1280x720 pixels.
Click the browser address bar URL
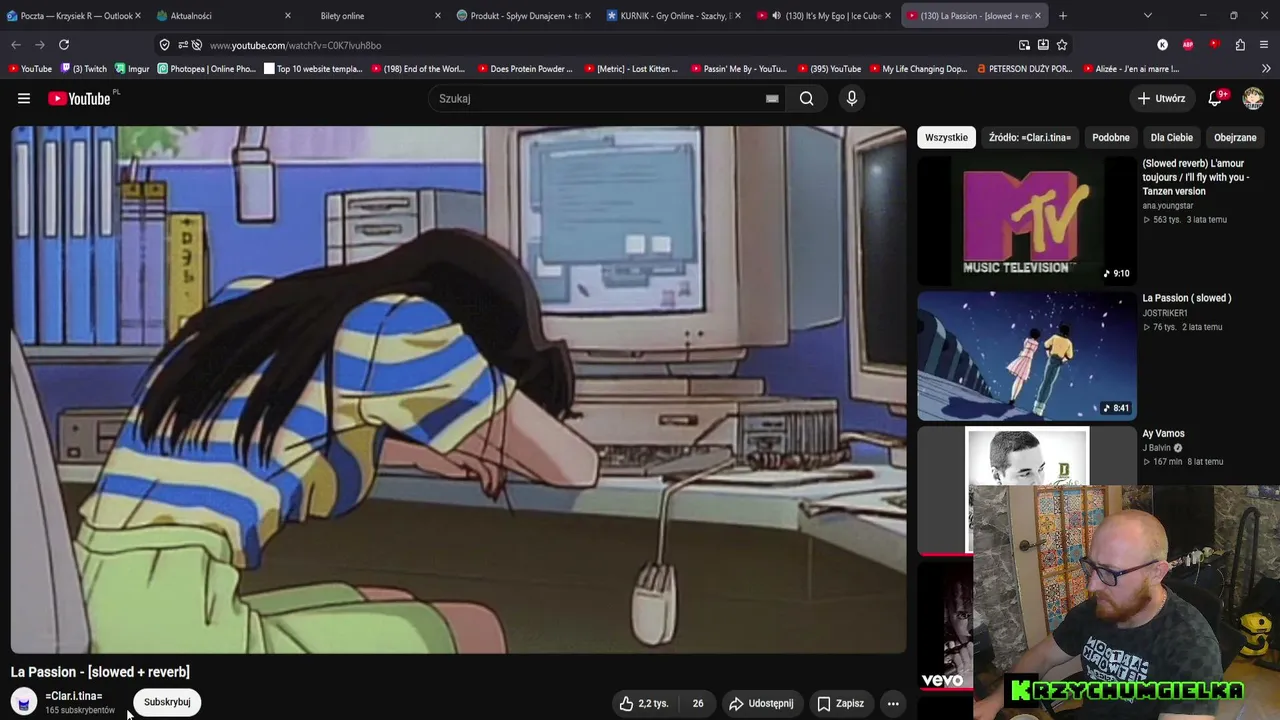tap(296, 45)
